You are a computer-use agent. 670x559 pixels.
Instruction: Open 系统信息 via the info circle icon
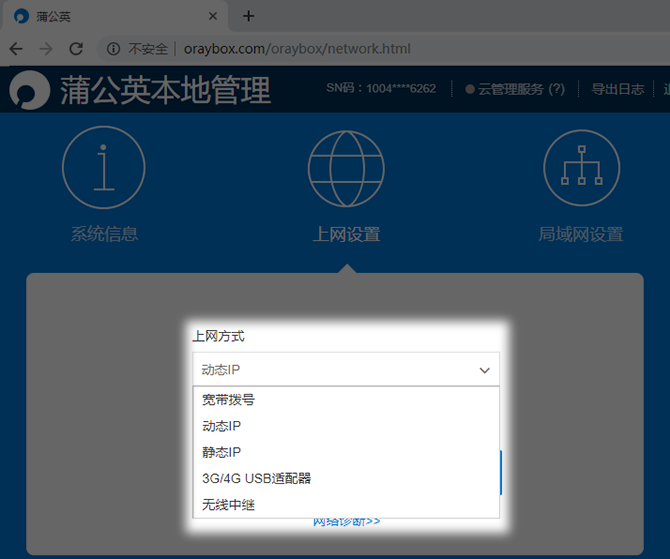pyautogui.click(x=104, y=167)
